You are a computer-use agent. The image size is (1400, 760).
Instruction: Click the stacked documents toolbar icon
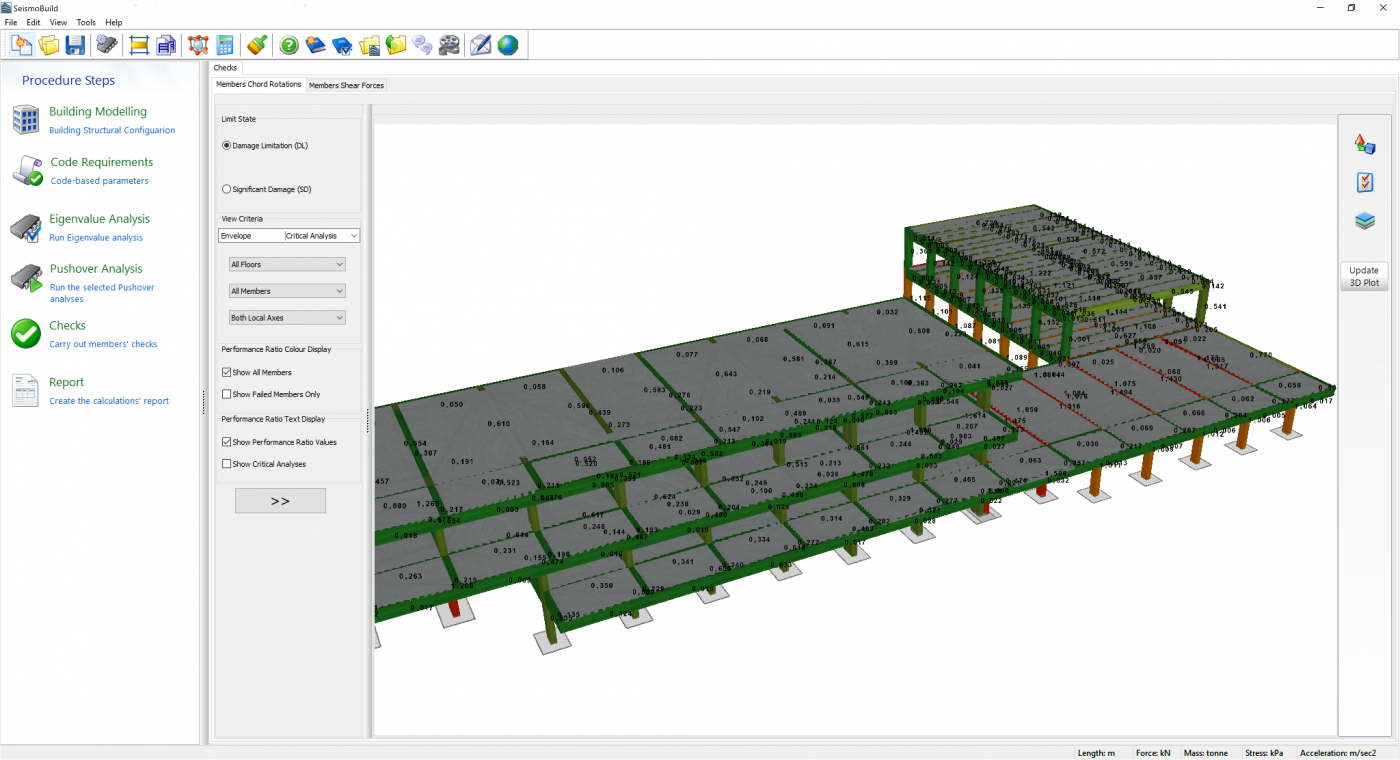pos(166,45)
